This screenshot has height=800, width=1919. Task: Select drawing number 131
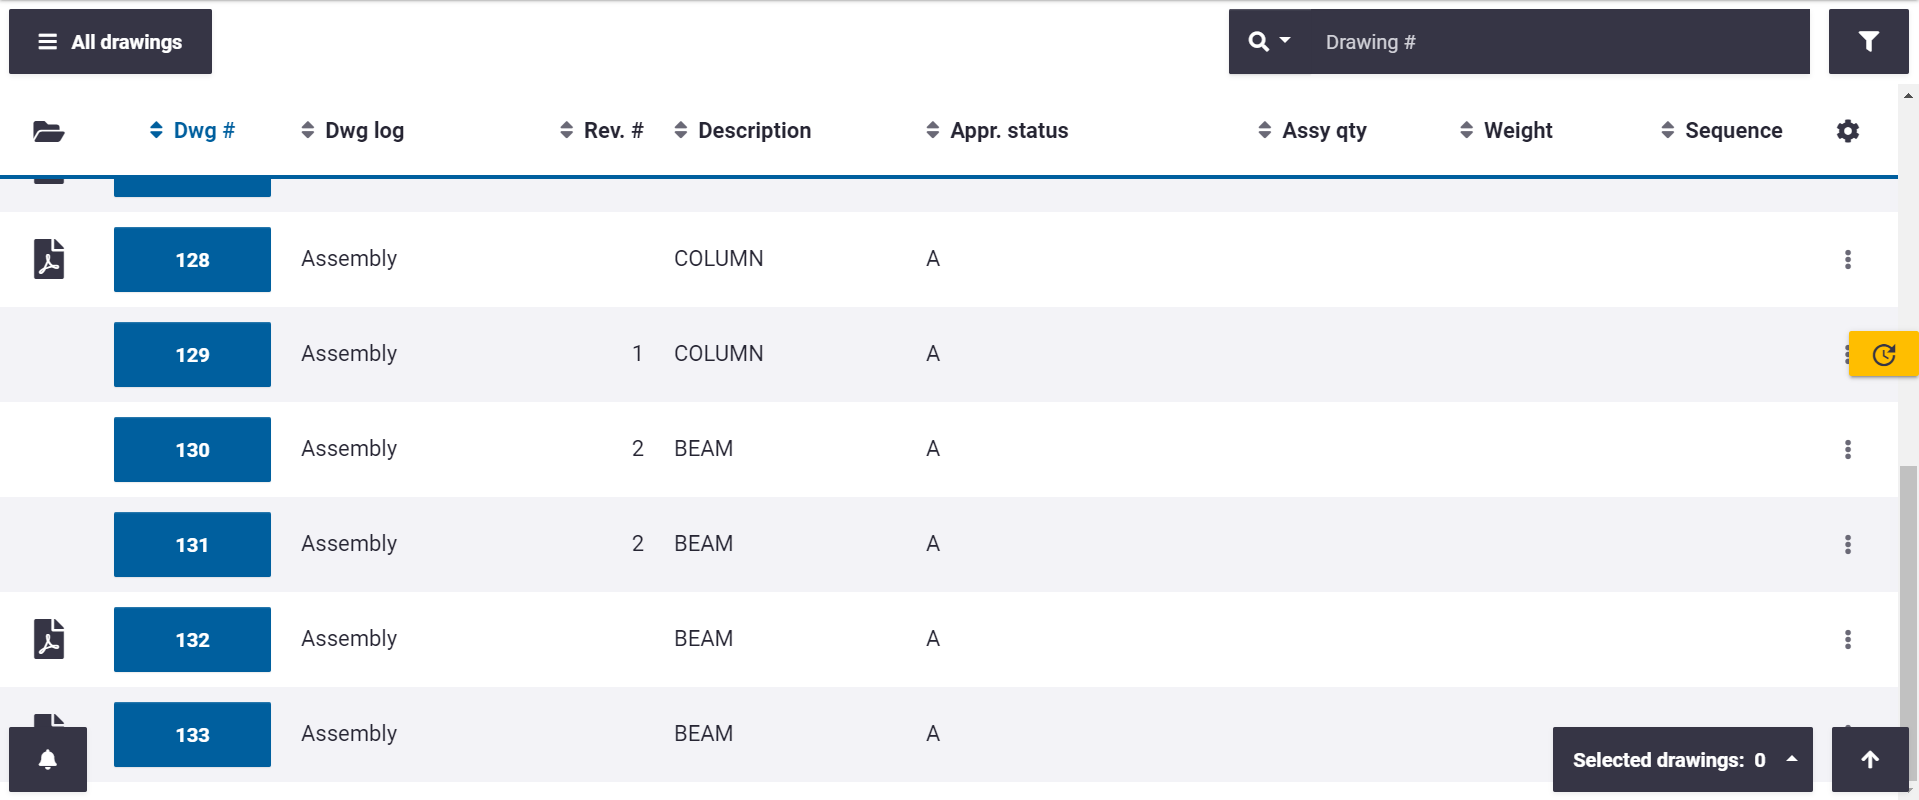pos(192,545)
